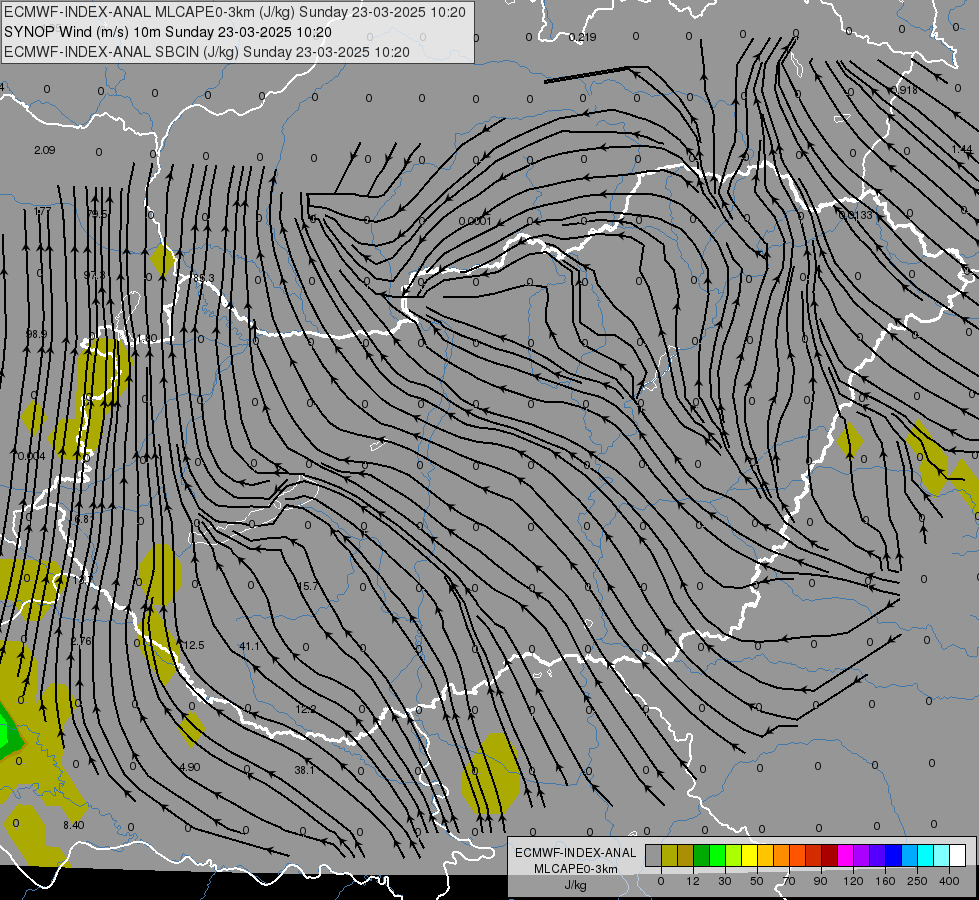The width and height of the screenshot is (979, 900).
Task: Click the map value 97.3
Action: point(94,275)
